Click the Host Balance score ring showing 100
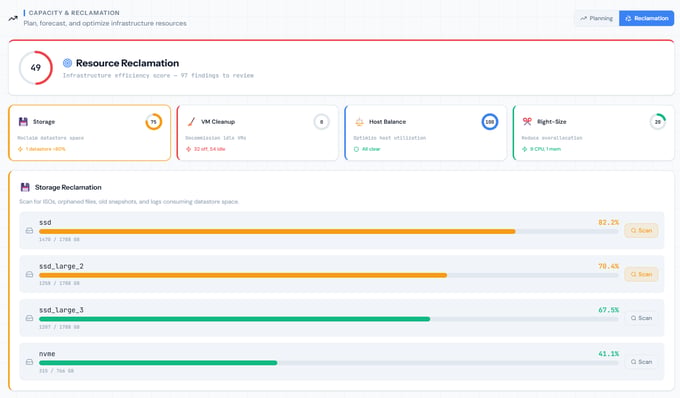Screen dimensions: 680x398 tap(490, 122)
